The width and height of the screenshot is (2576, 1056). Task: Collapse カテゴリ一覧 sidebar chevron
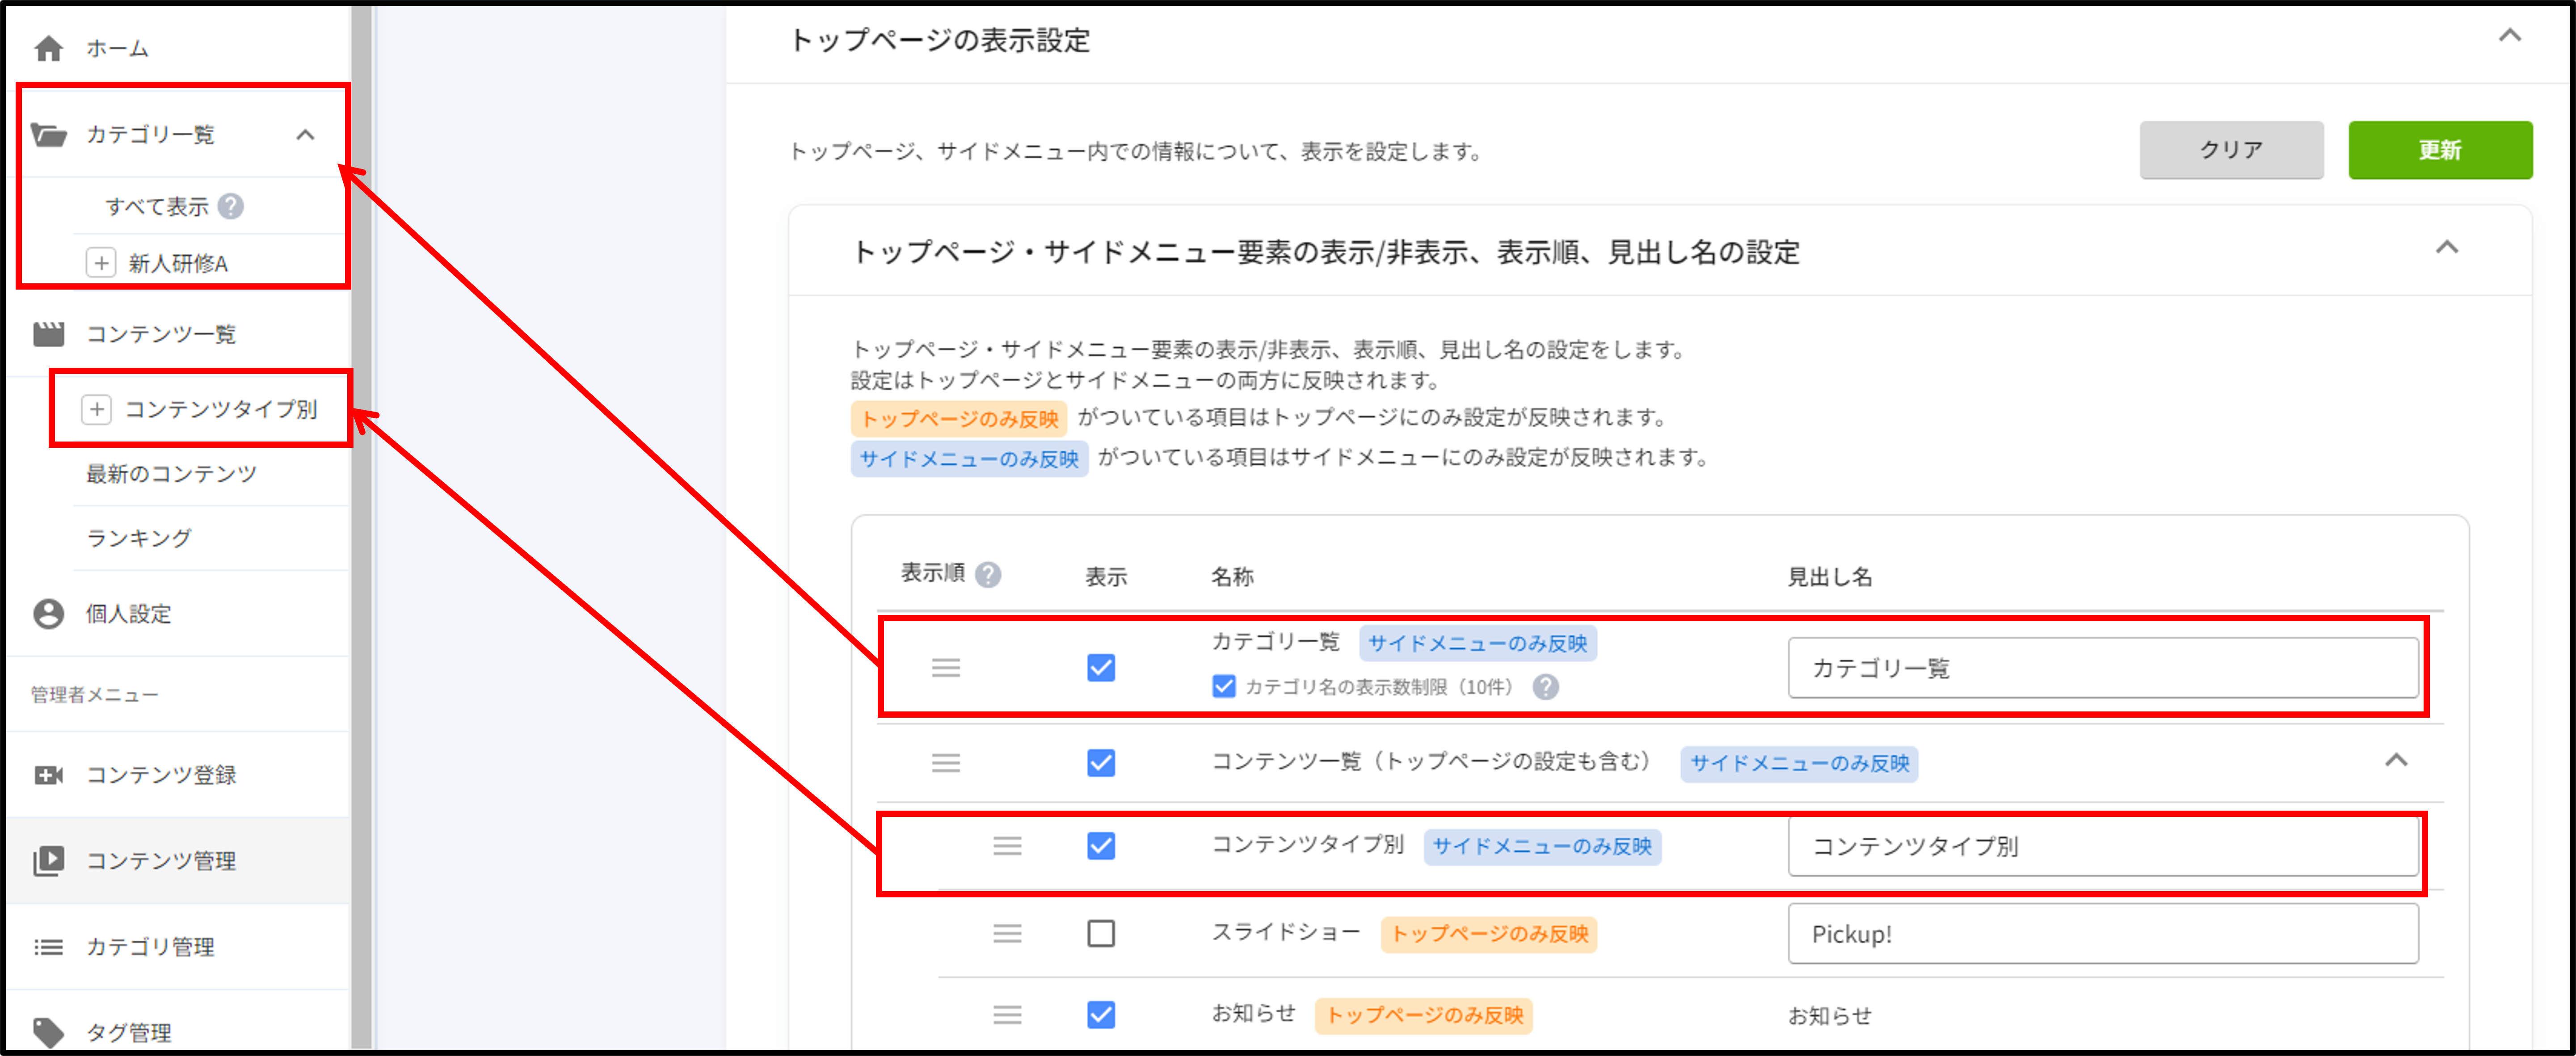pyautogui.click(x=306, y=134)
